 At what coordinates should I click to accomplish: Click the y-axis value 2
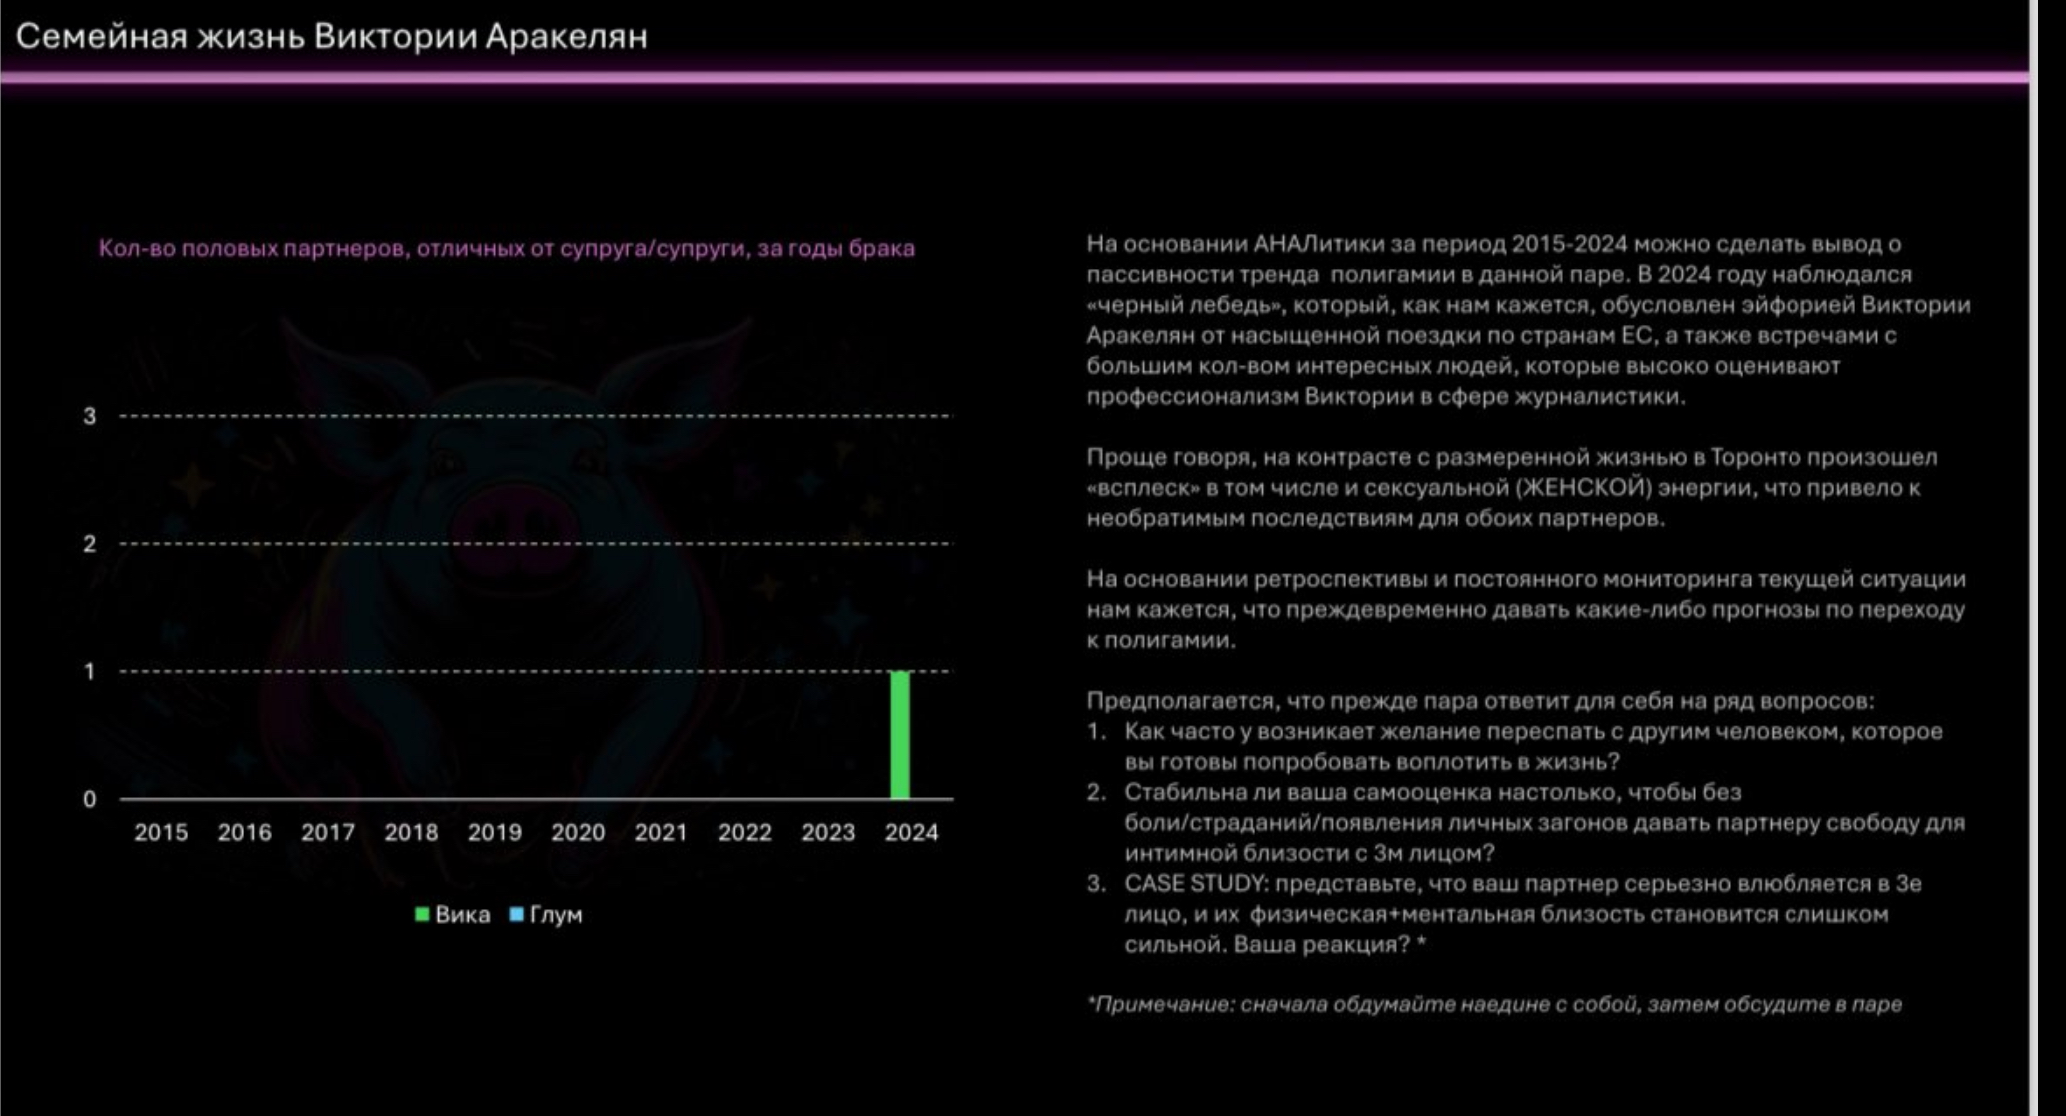(x=90, y=544)
